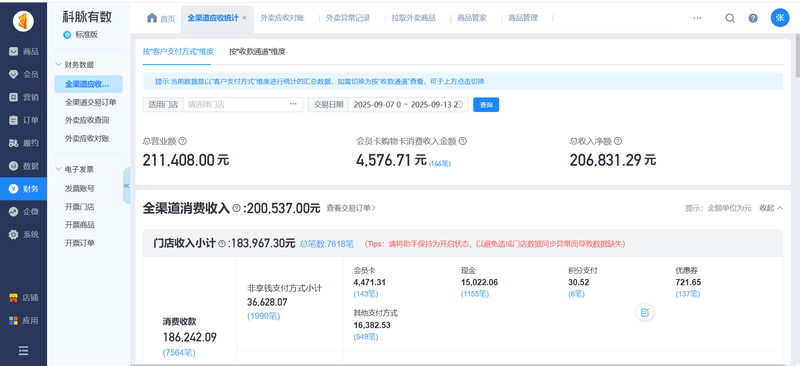Image resolution: width=800 pixels, height=366 pixels.
Task: Click the 请选择门店 store input field
Action: tap(242, 105)
